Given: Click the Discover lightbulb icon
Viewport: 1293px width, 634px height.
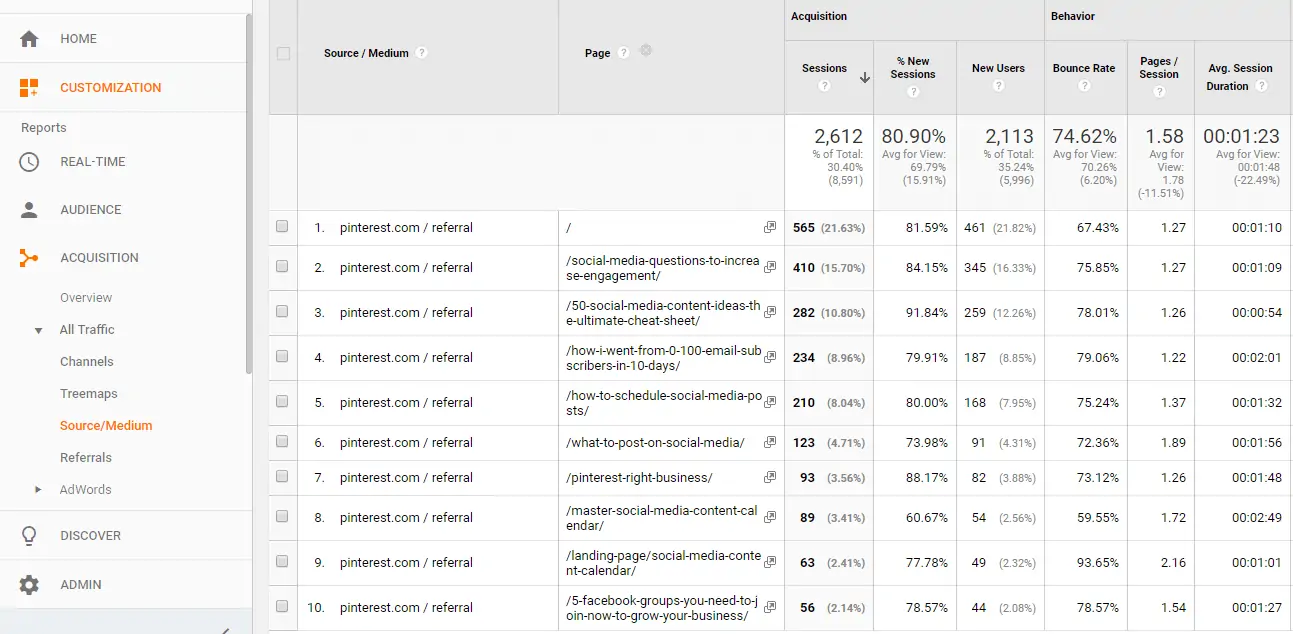Looking at the screenshot, I should (x=29, y=536).
